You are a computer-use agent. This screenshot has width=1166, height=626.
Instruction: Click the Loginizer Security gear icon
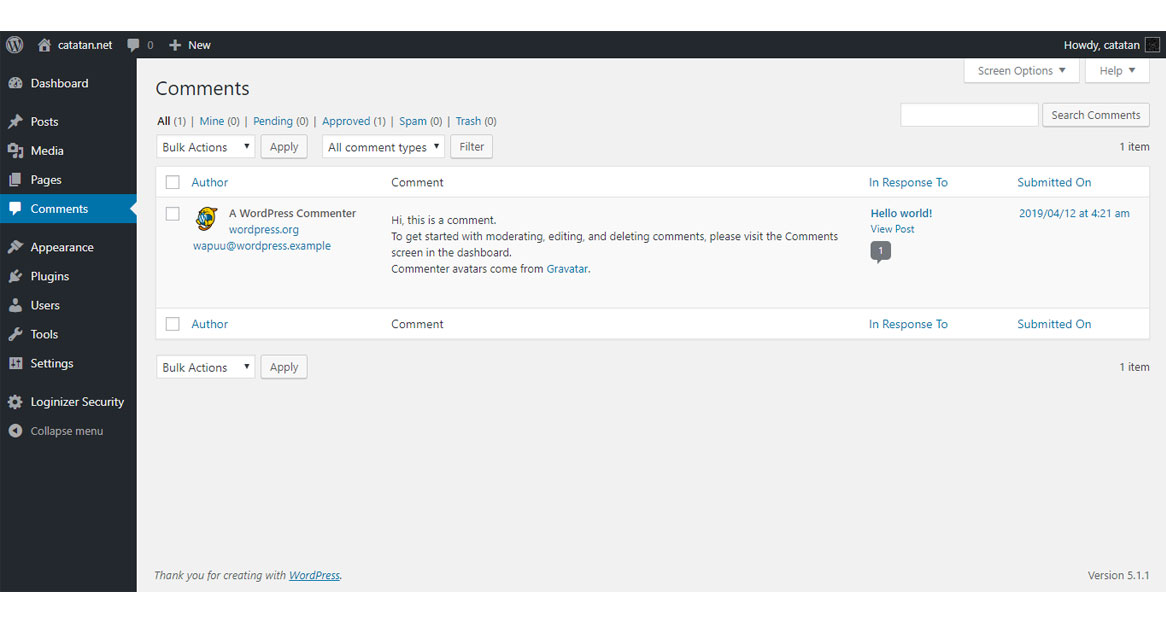click(14, 401)
